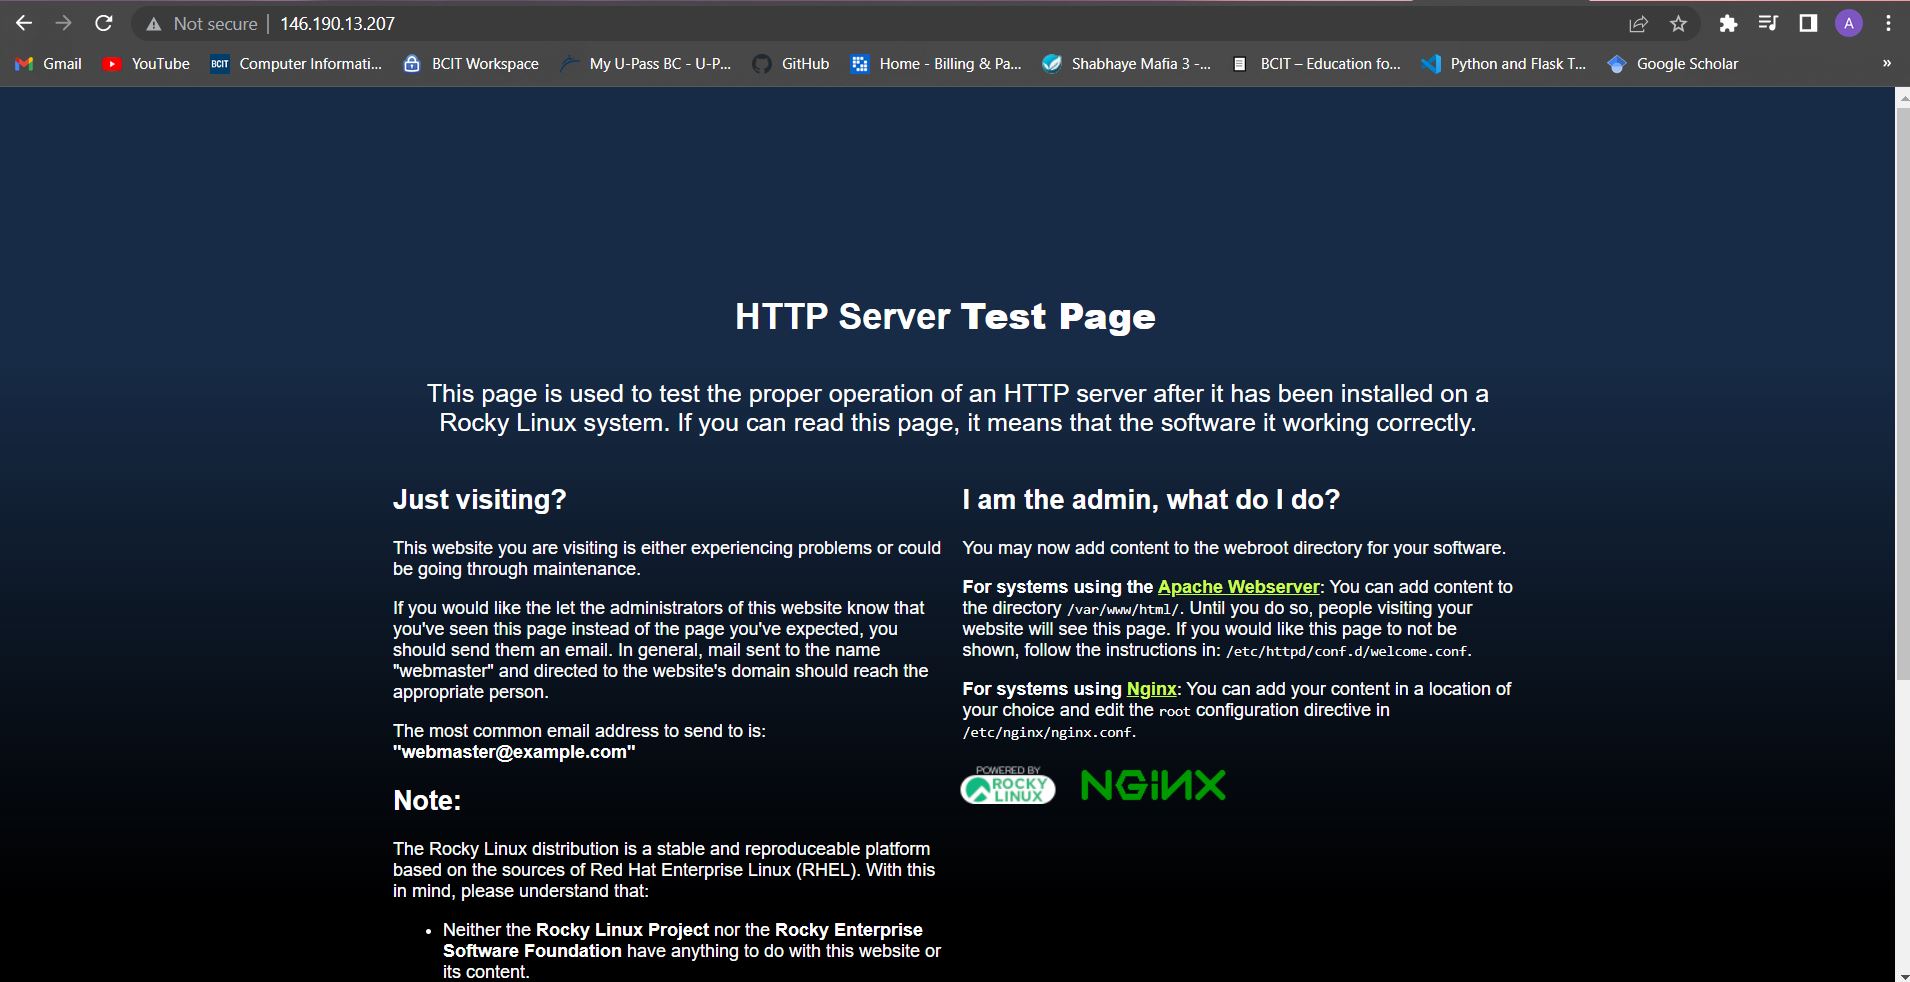This screenshot has width=1910, height=982.
Task: Open the Google Scholar bookmark
Action: pyautogui.click(x=1673, y=63)
